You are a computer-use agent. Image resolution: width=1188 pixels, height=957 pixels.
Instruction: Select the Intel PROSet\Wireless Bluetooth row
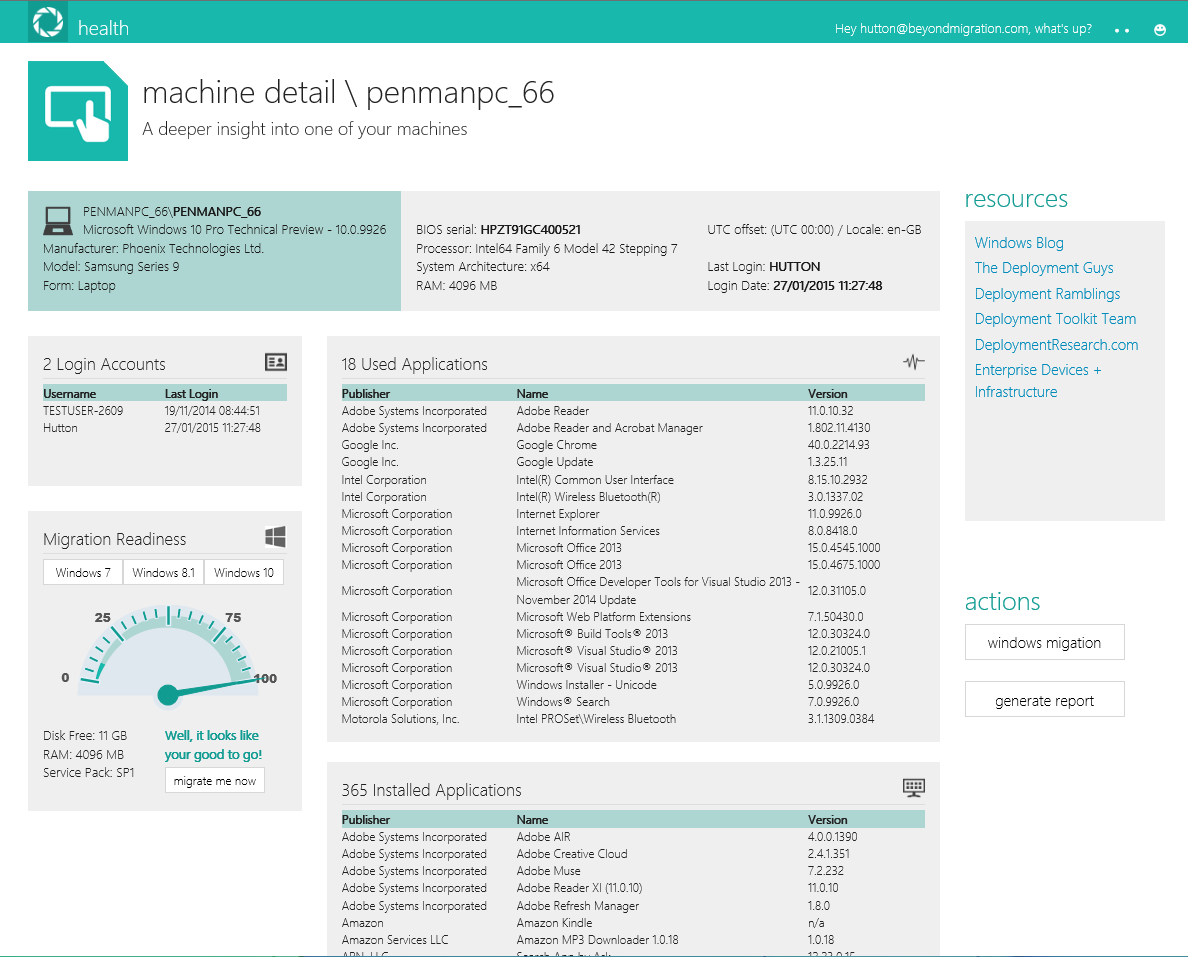(x=633, y=719)
